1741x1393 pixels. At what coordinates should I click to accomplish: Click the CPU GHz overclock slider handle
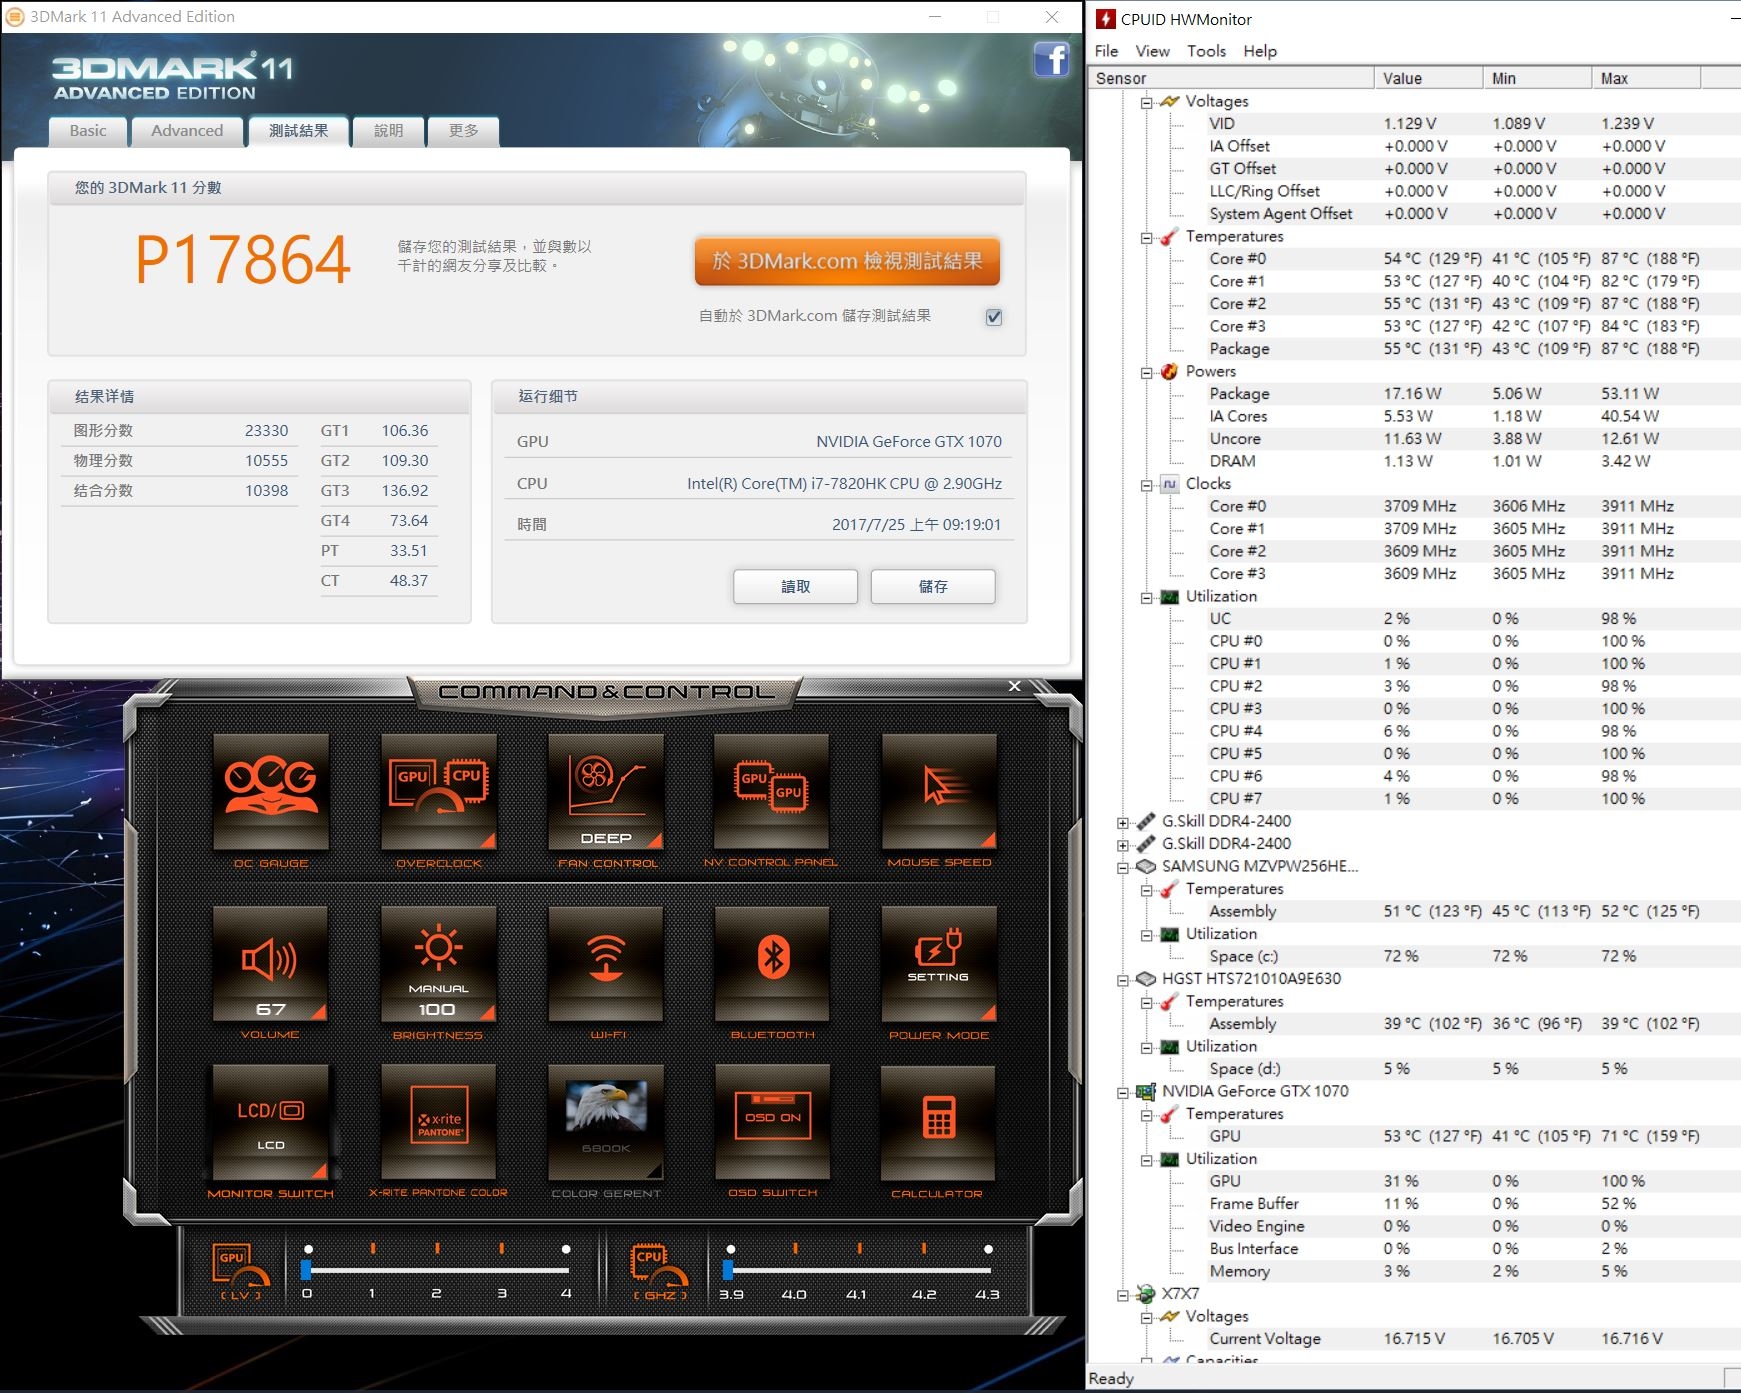(728, 1269)
